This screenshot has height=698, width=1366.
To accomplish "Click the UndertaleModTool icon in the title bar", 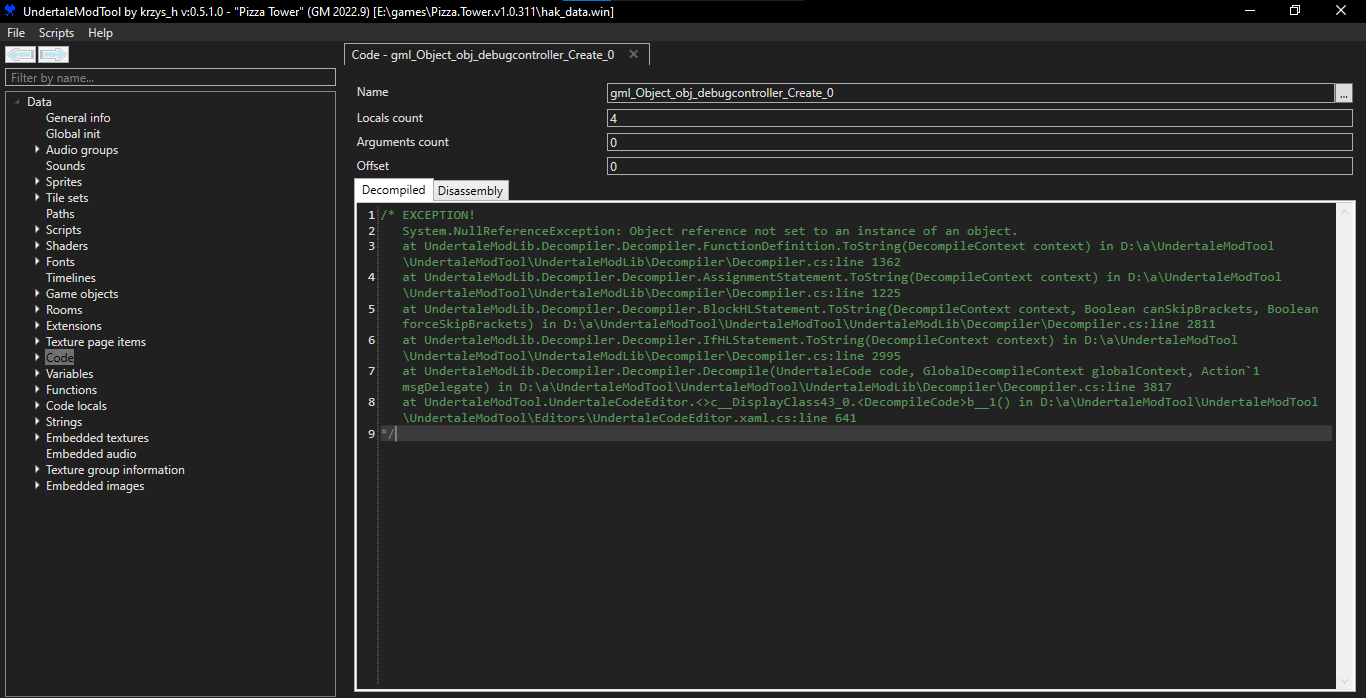I will [10, 11].
